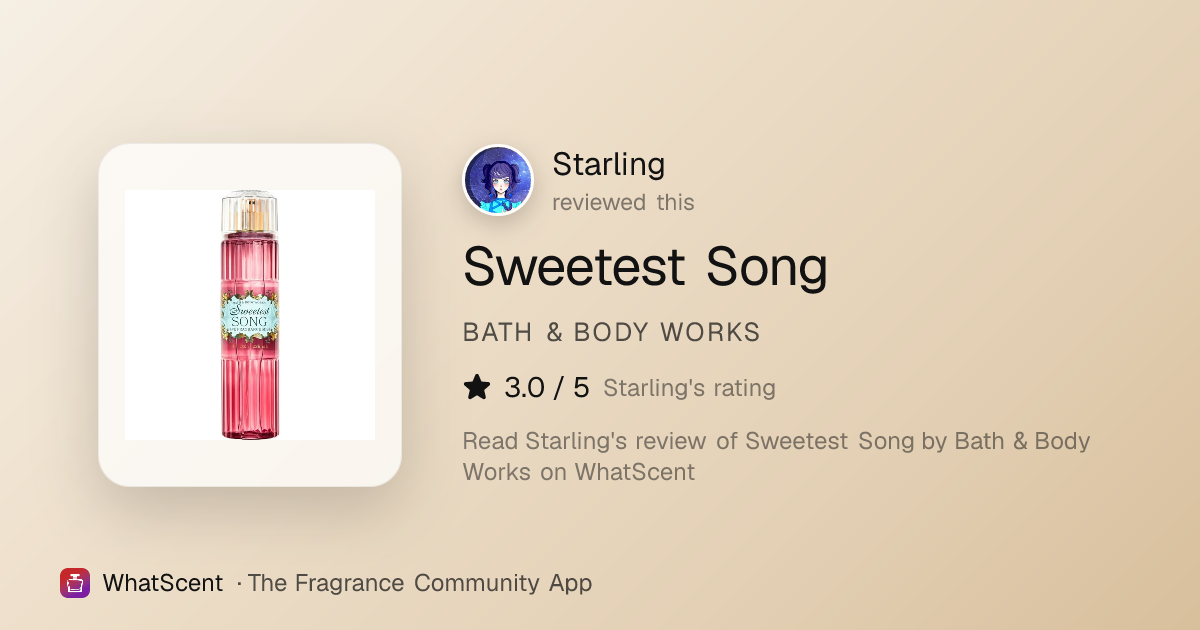The width and height of the screenshot is (1200, 630).
Task: Select the clear spray cap on the bottle
Action: point(249,212)
